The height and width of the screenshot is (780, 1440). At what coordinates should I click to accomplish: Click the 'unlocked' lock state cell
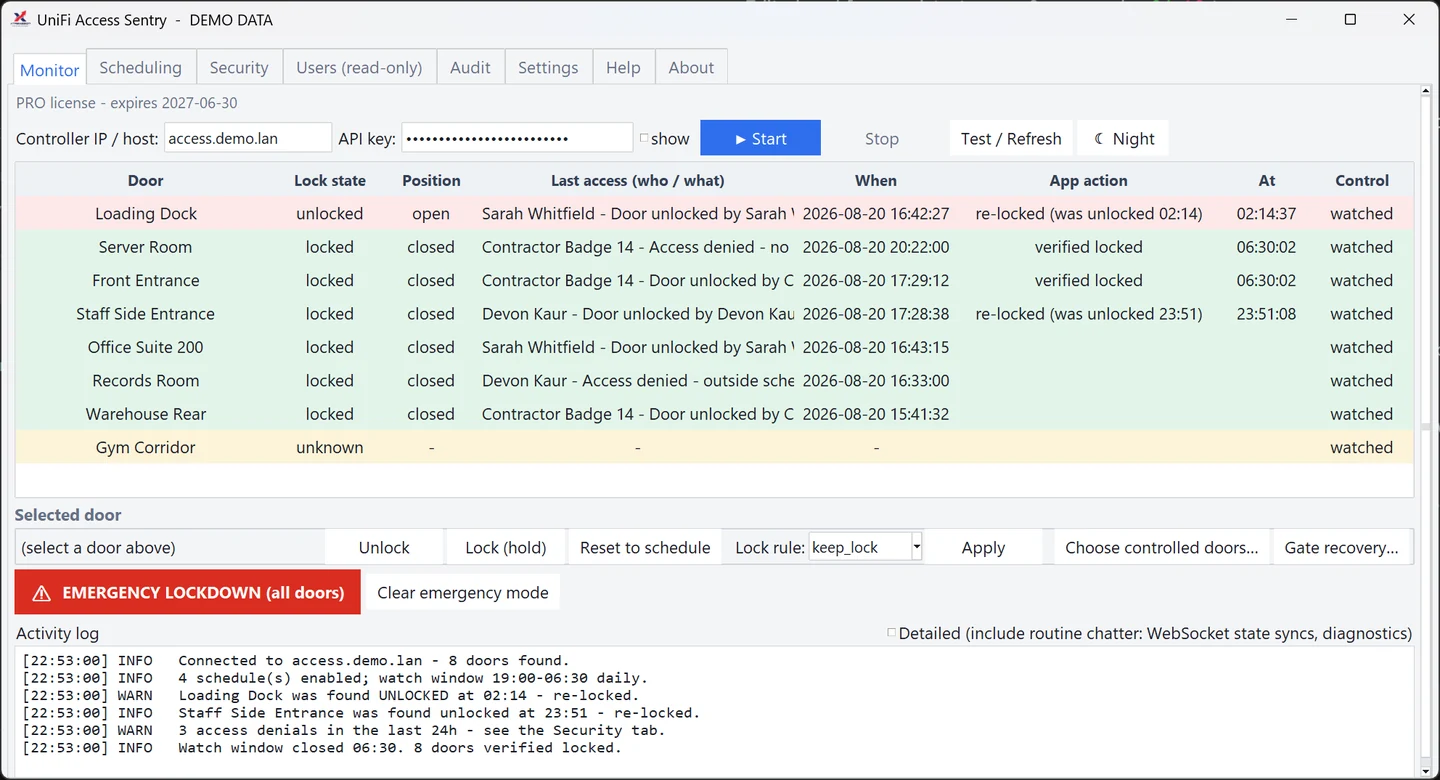[x=330, y=213]
